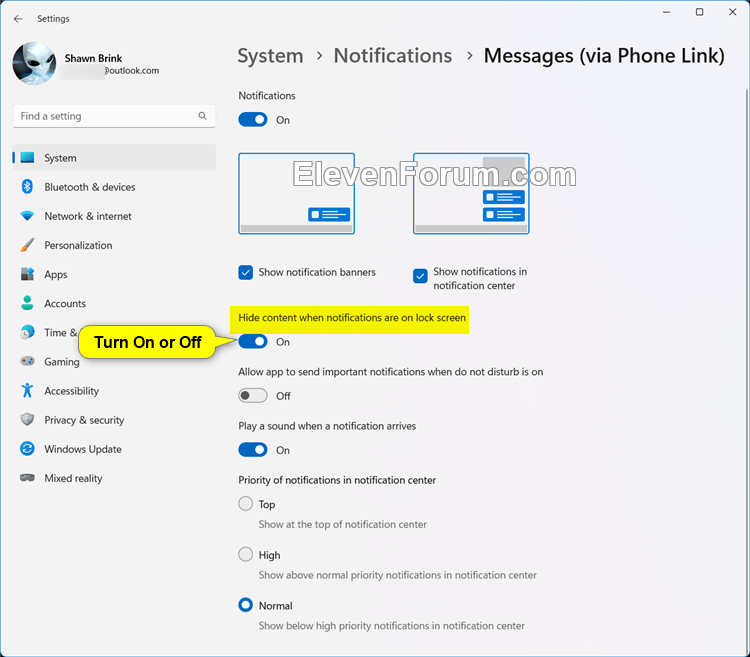The width and height of the screenshot is (750, 657).
Task: Click the Privacy shield icon
Action: (27, 419)
